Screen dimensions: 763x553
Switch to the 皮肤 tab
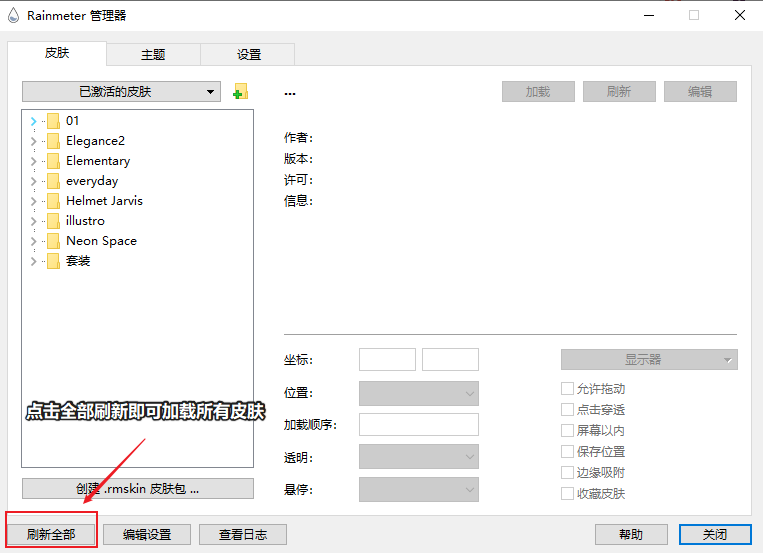click(57, 53)
